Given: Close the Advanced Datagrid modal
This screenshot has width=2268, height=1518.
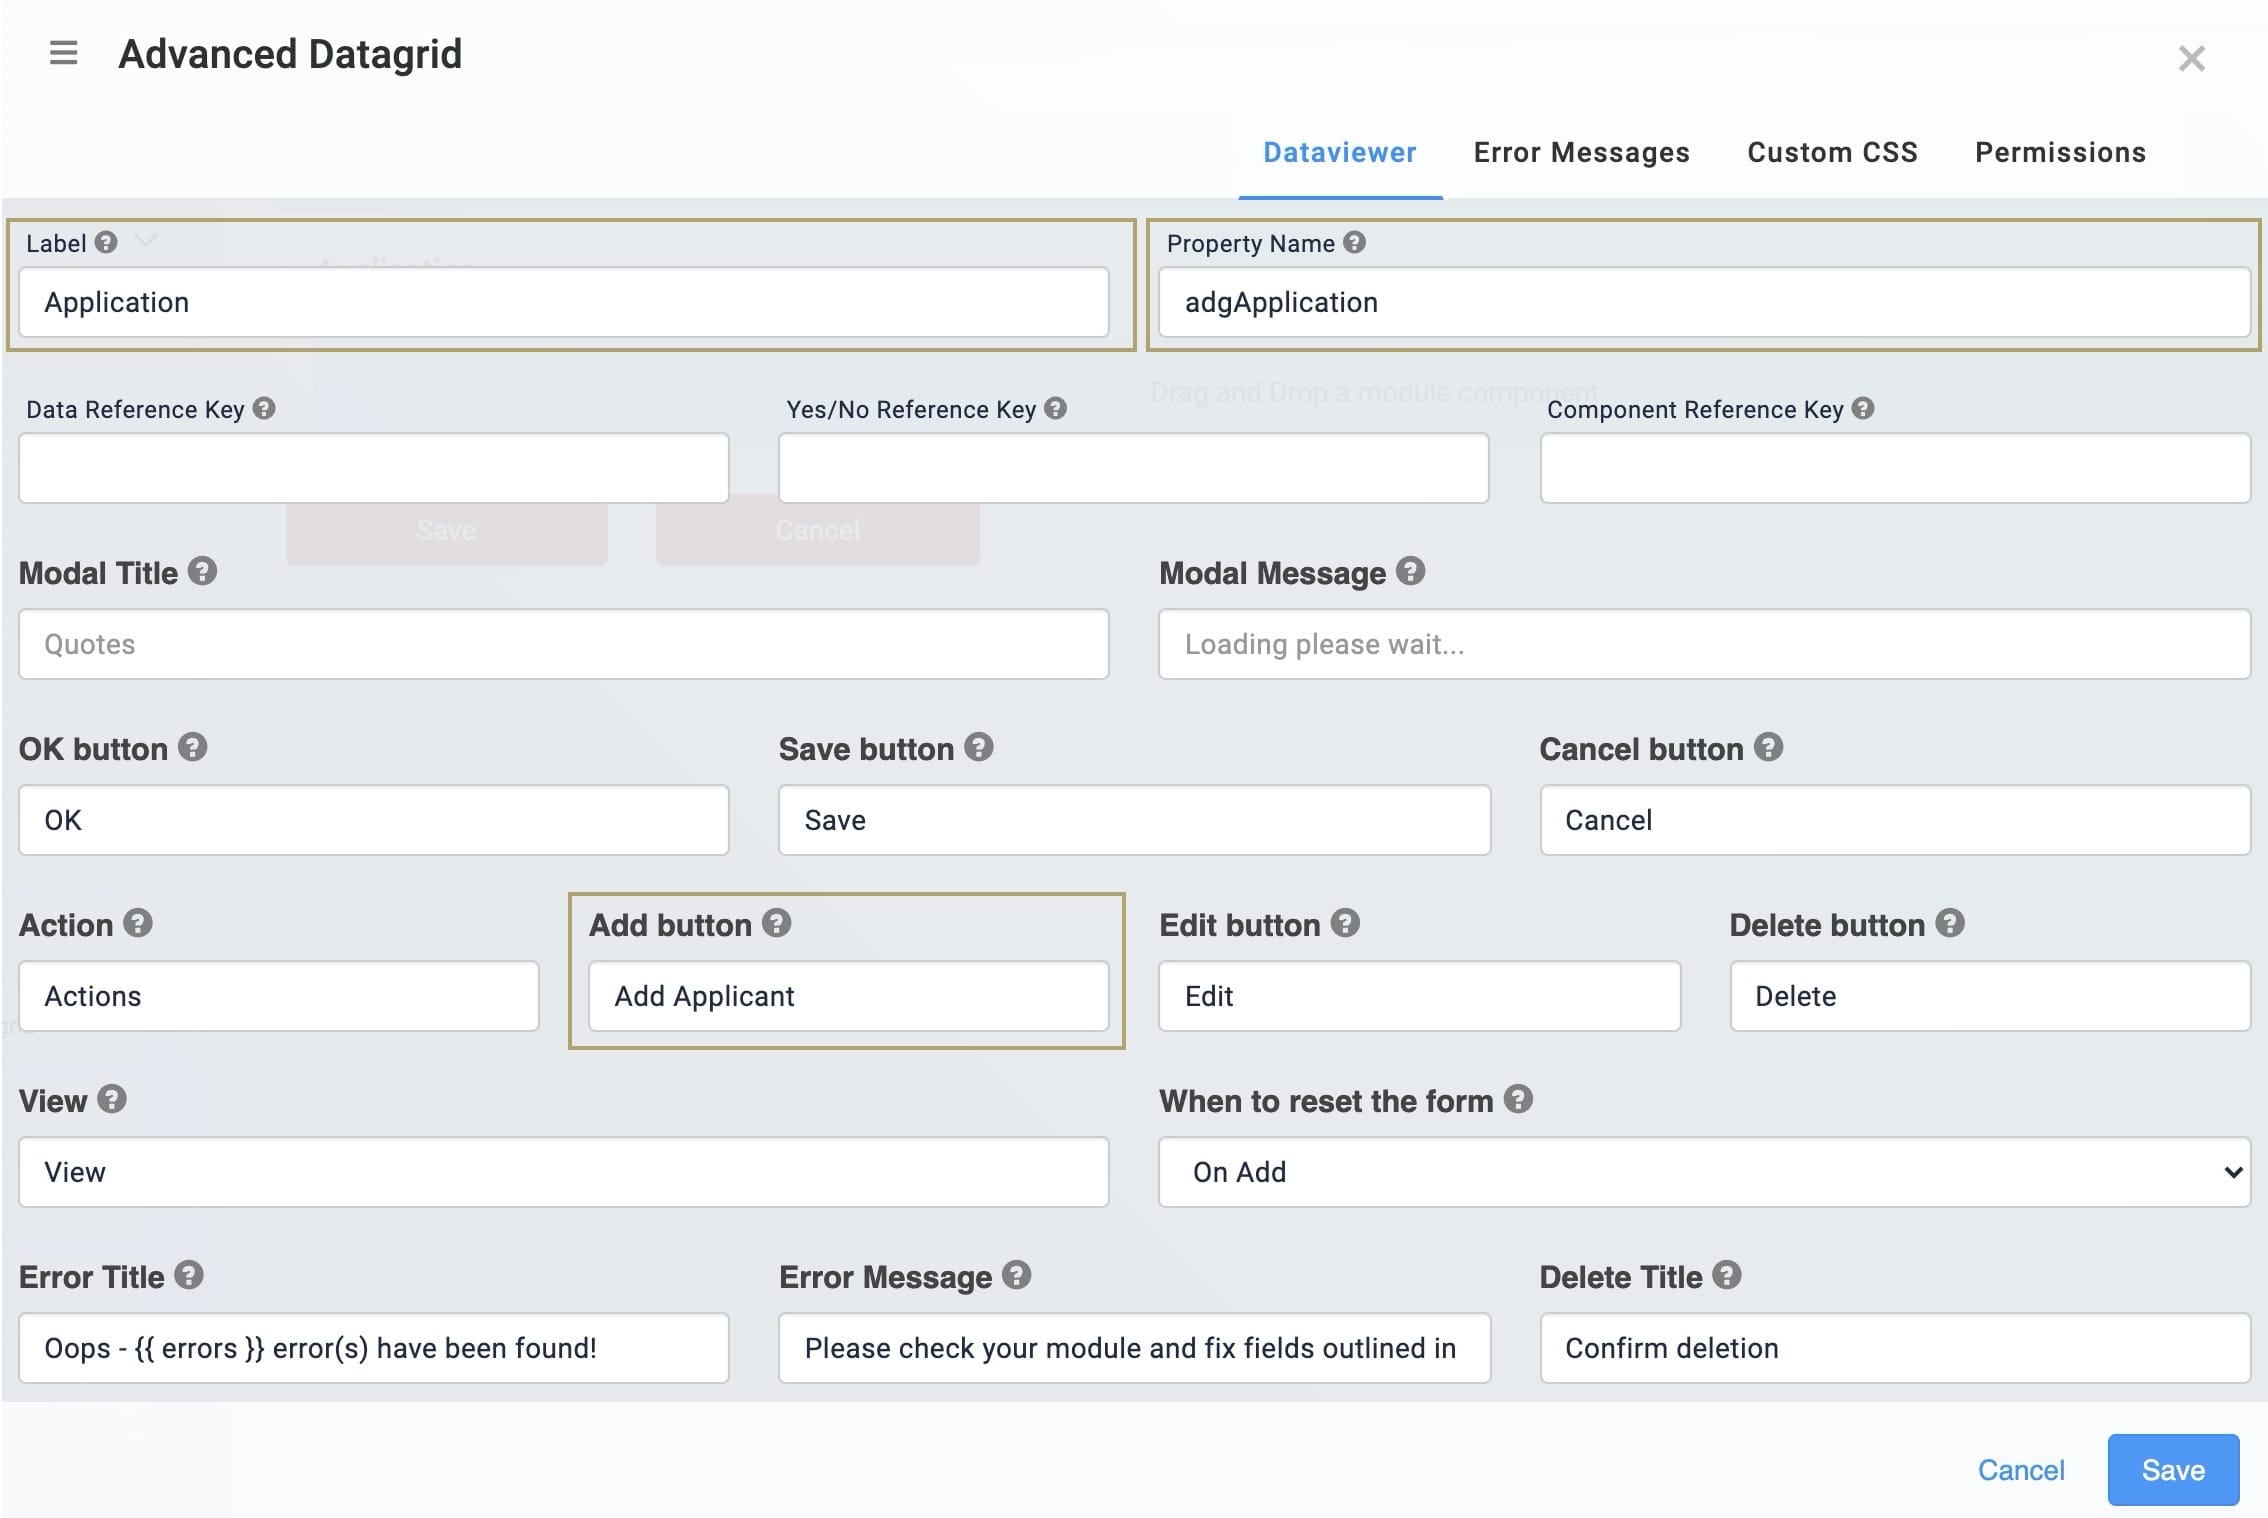Looking at the screenshot, I should pos(2191,59).
